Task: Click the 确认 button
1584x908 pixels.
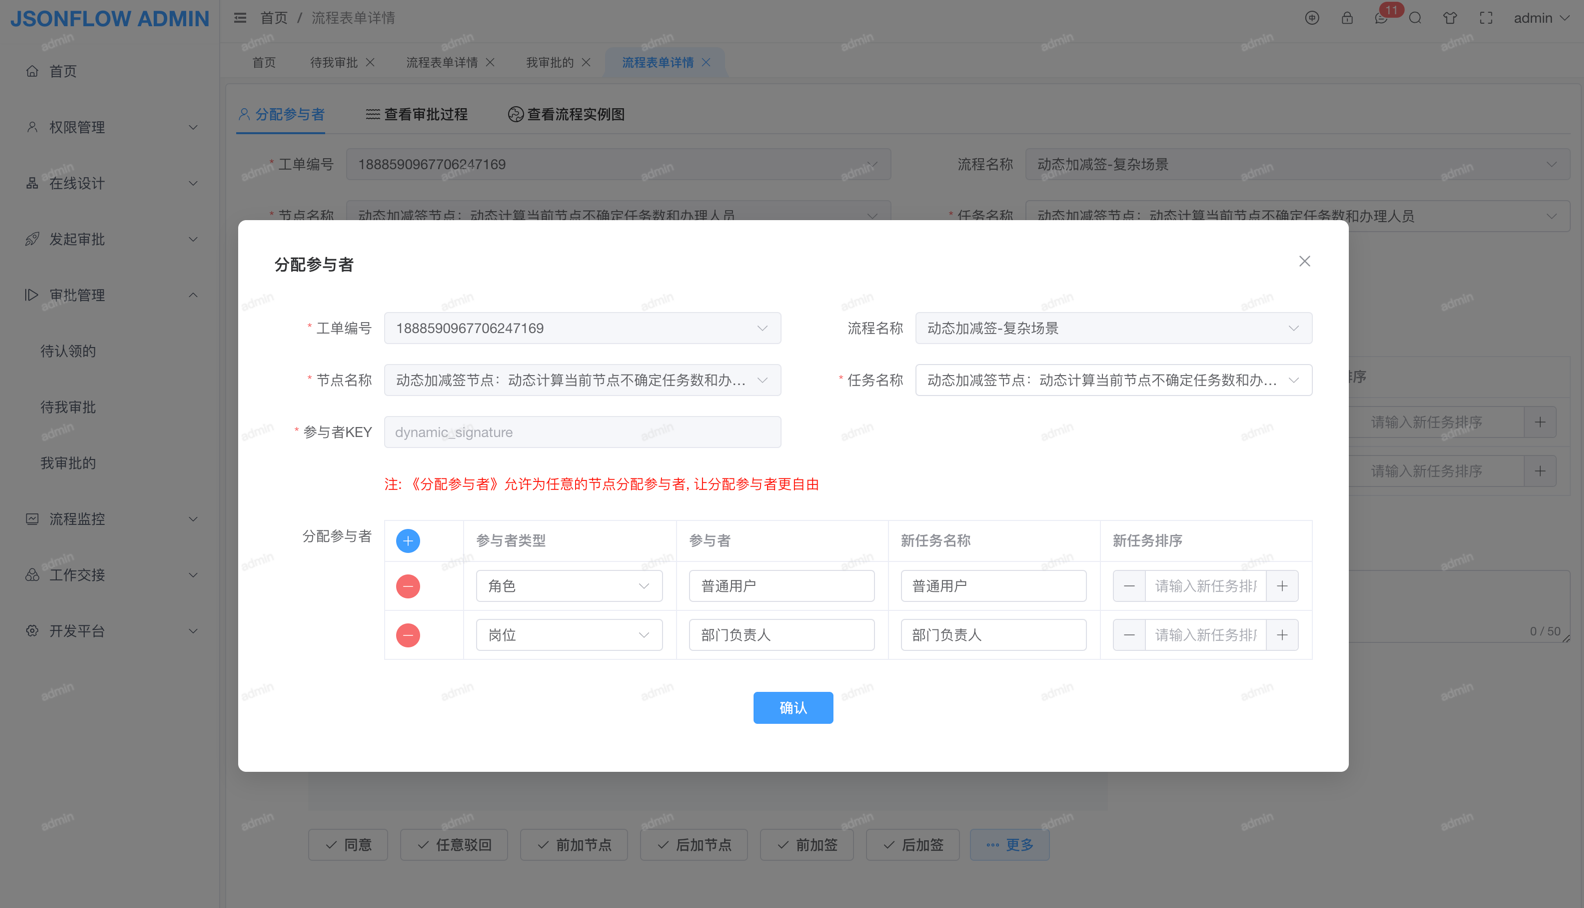Action: (793, 708)
